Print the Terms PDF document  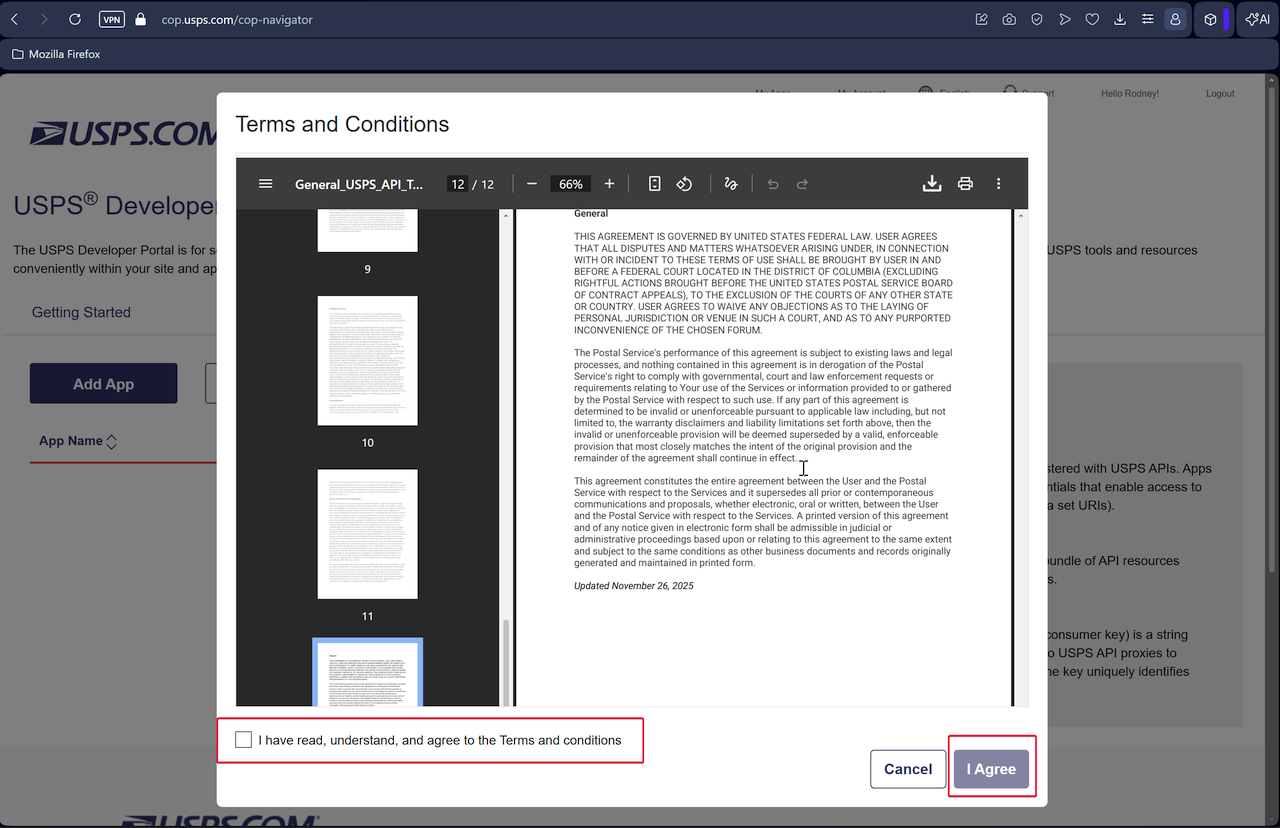tap(965, 184)
